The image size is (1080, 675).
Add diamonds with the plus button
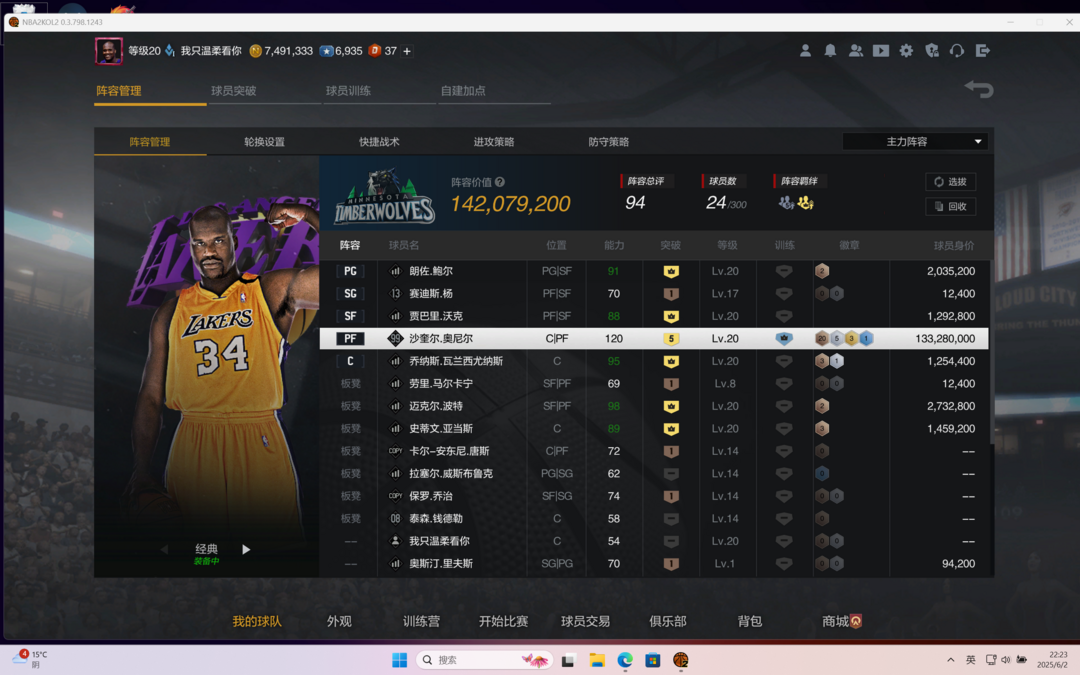point(407,51)
